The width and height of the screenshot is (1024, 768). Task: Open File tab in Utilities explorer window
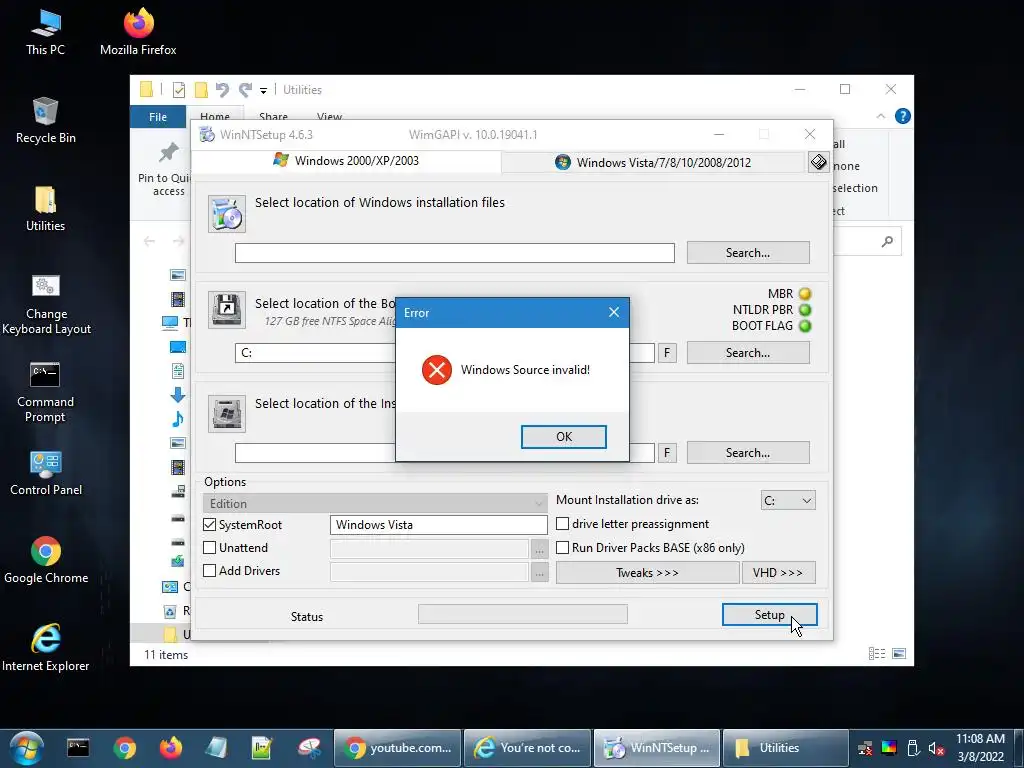pos(158,117)
